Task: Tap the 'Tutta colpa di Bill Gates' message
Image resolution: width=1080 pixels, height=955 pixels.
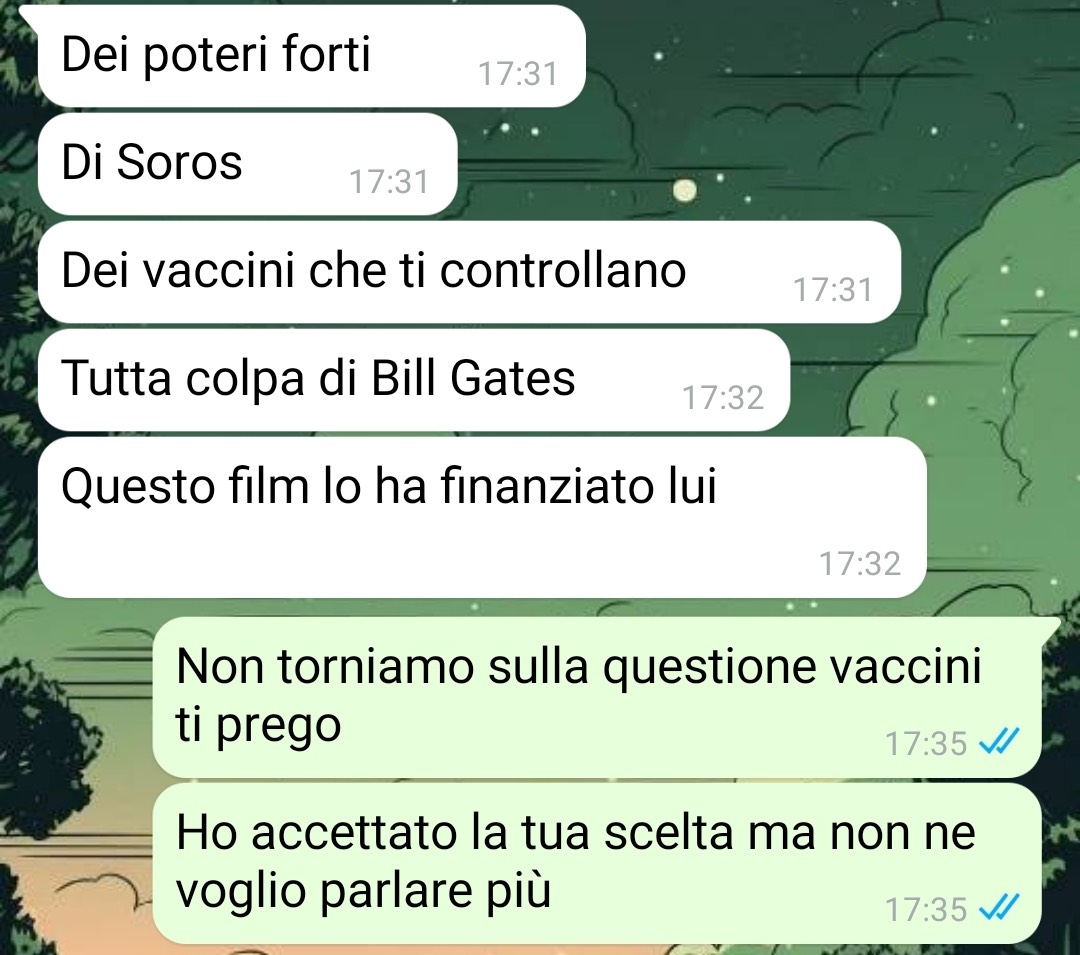Action: point(413,380)
